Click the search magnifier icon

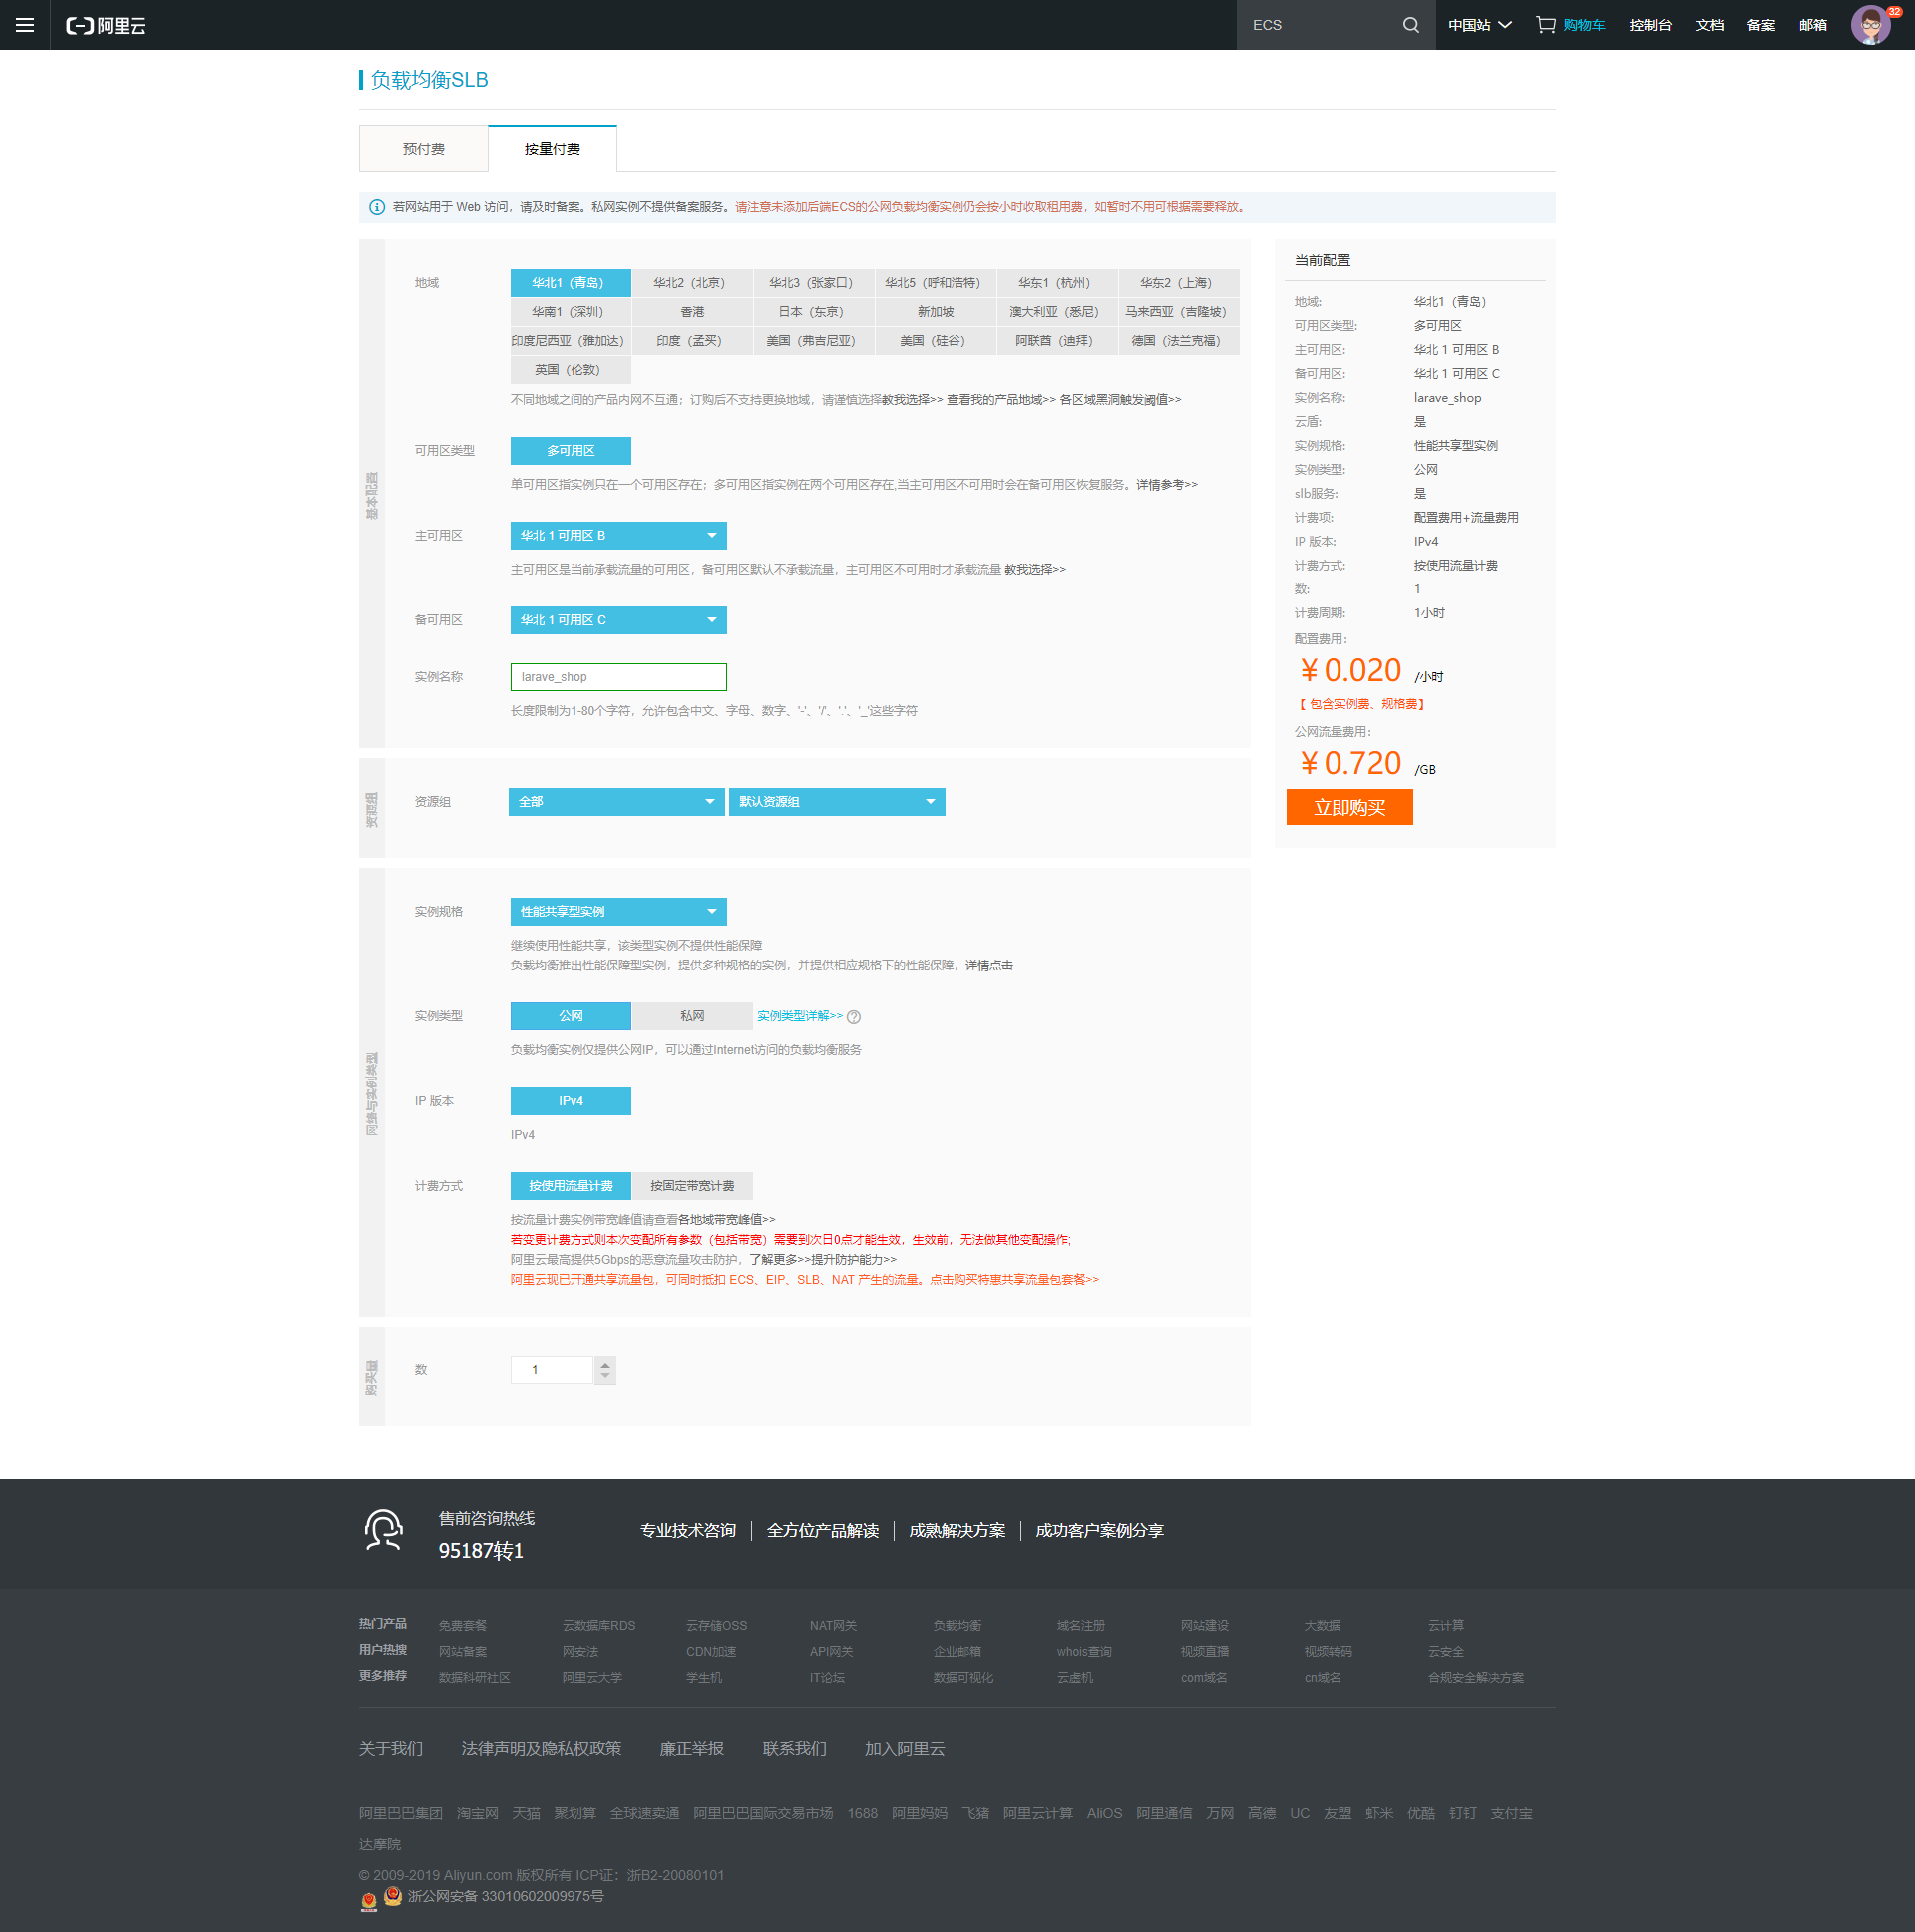click(x=1410, y=25)
